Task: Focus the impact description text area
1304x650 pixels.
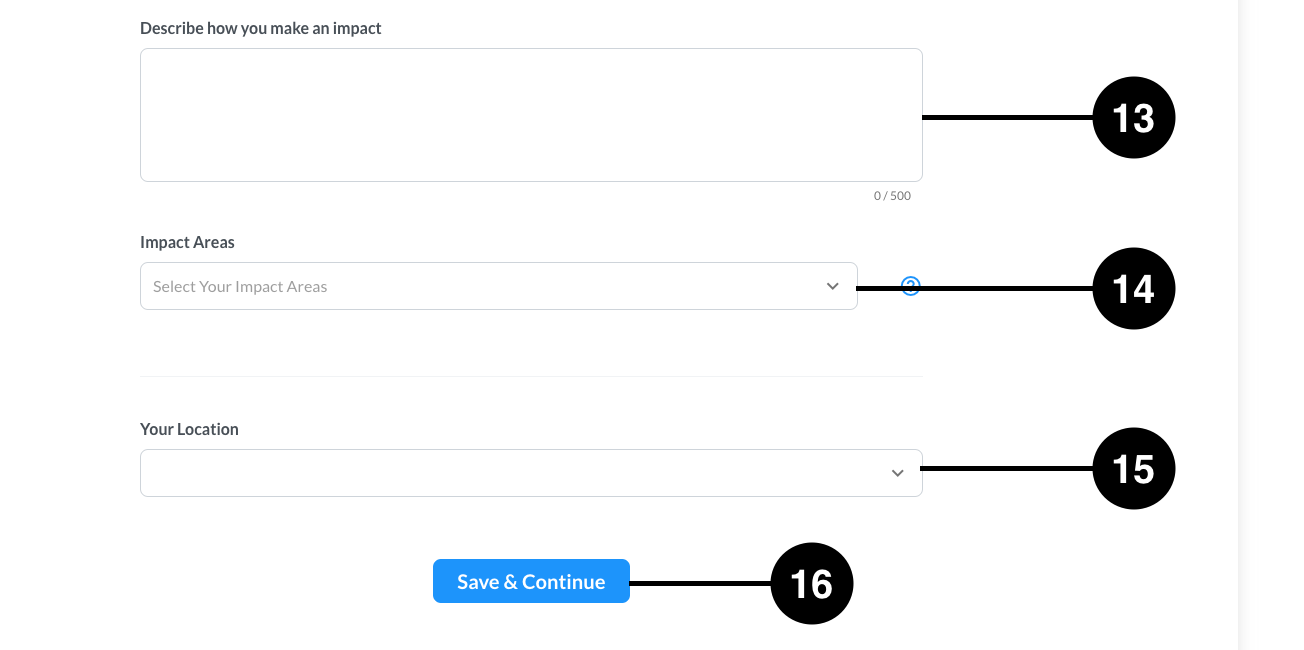Action: [531, 115]
